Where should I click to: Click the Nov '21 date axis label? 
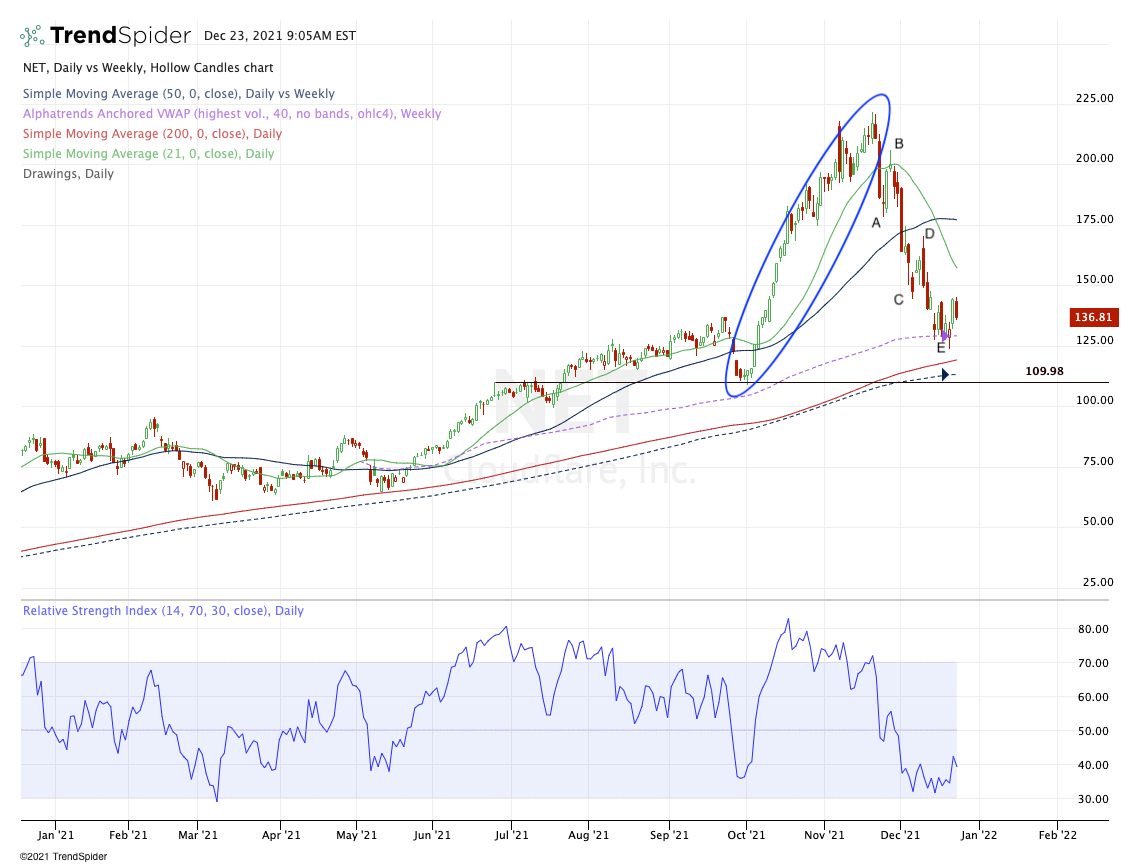[x=824, y=835]
